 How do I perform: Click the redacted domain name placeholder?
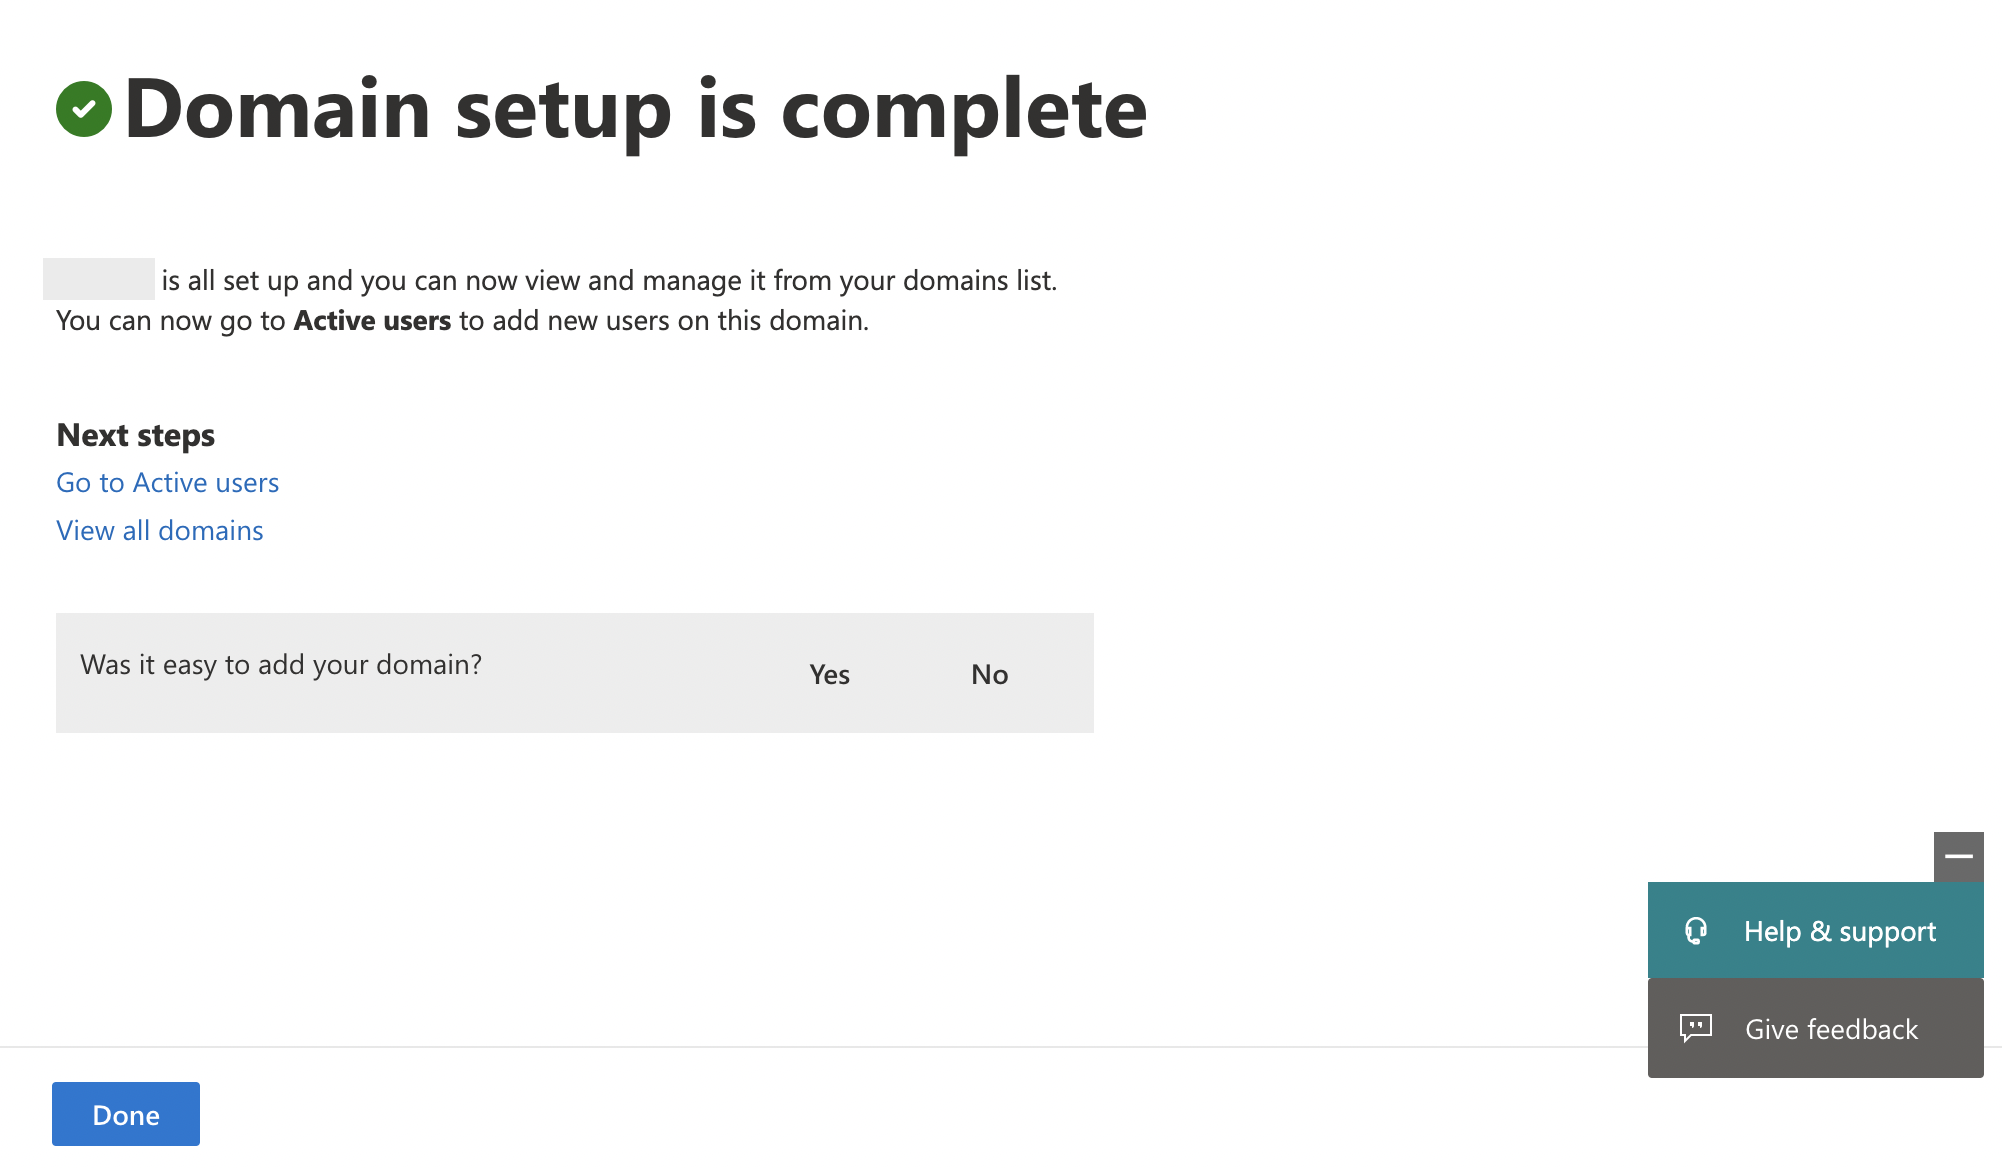click(x=99, y=279)
